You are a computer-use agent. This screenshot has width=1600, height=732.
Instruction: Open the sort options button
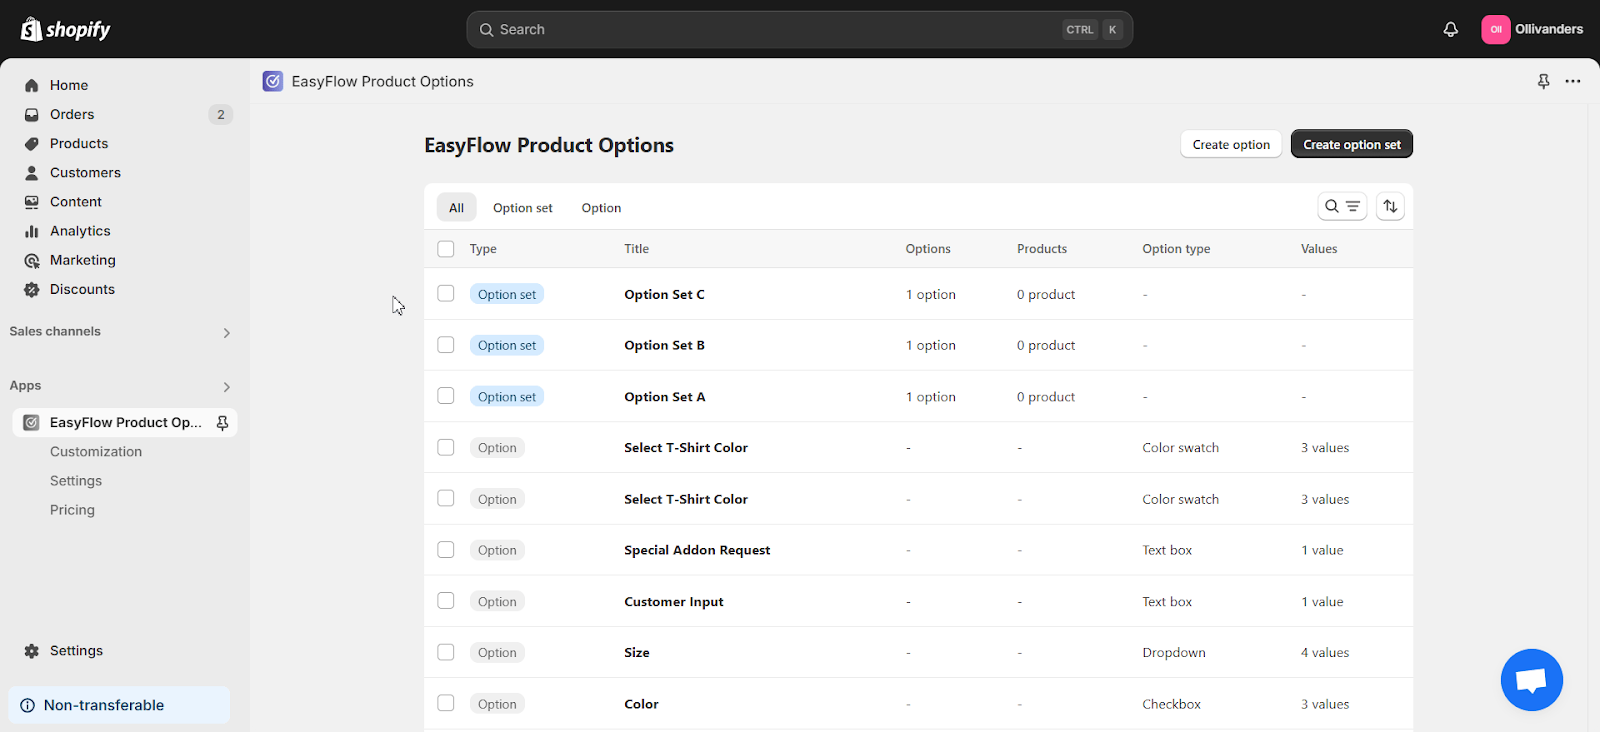coord(1390,206)
